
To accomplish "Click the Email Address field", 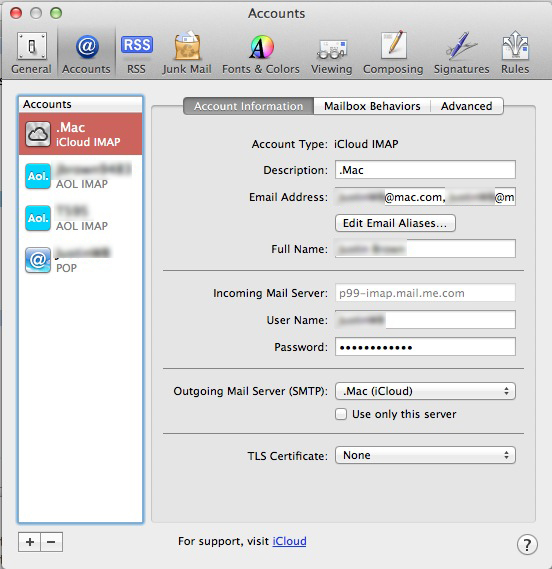I will (425, 197).
